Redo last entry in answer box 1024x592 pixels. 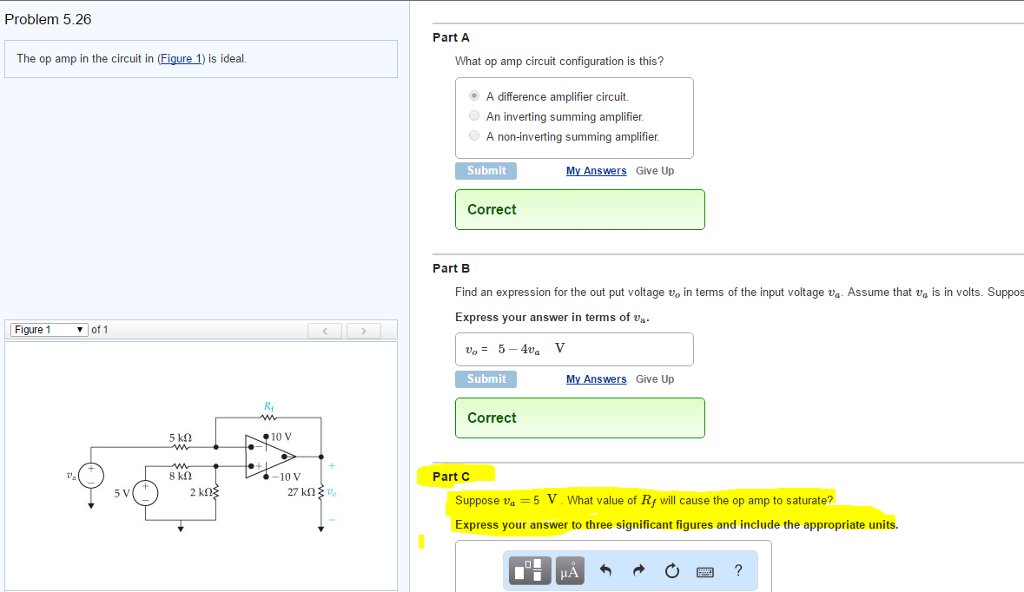pyautogui.click(x=639, y=571)
